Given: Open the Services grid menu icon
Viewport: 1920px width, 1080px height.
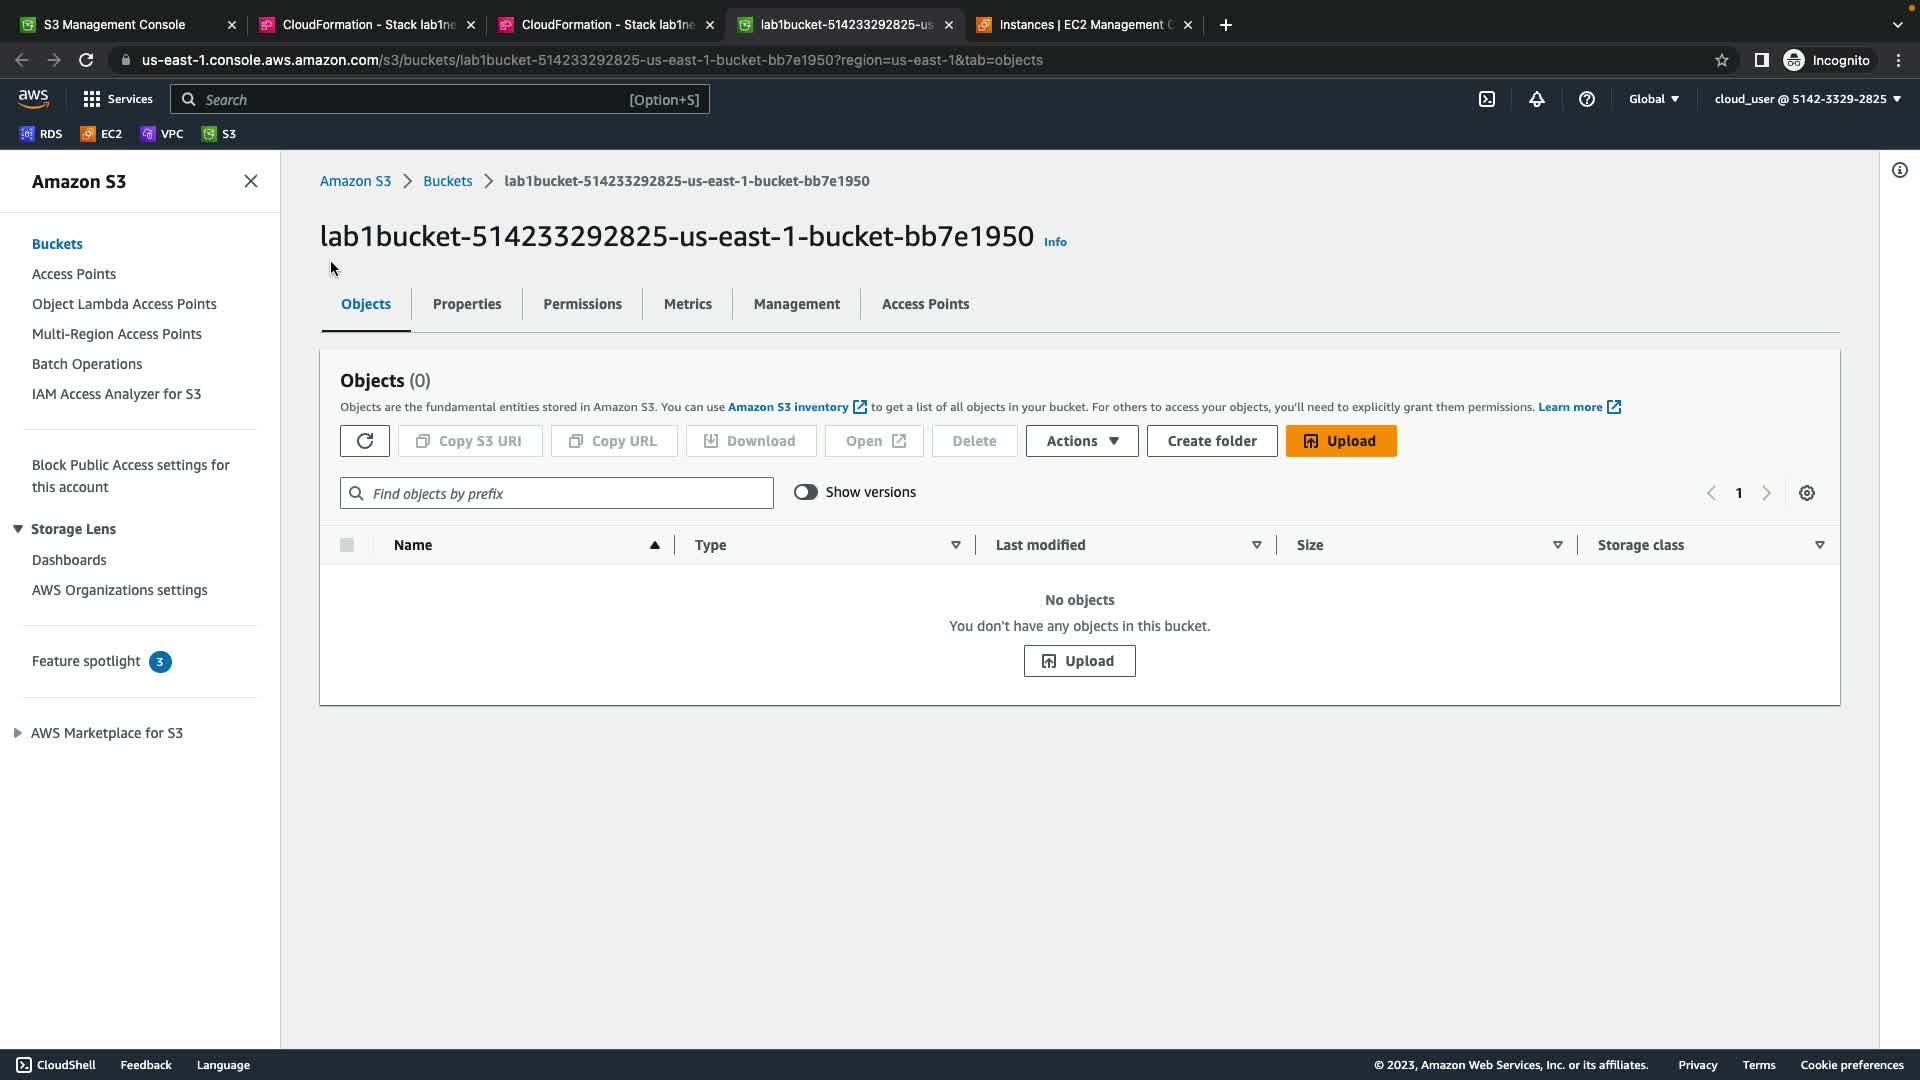Looking at the screenshot, I should 92,99.
